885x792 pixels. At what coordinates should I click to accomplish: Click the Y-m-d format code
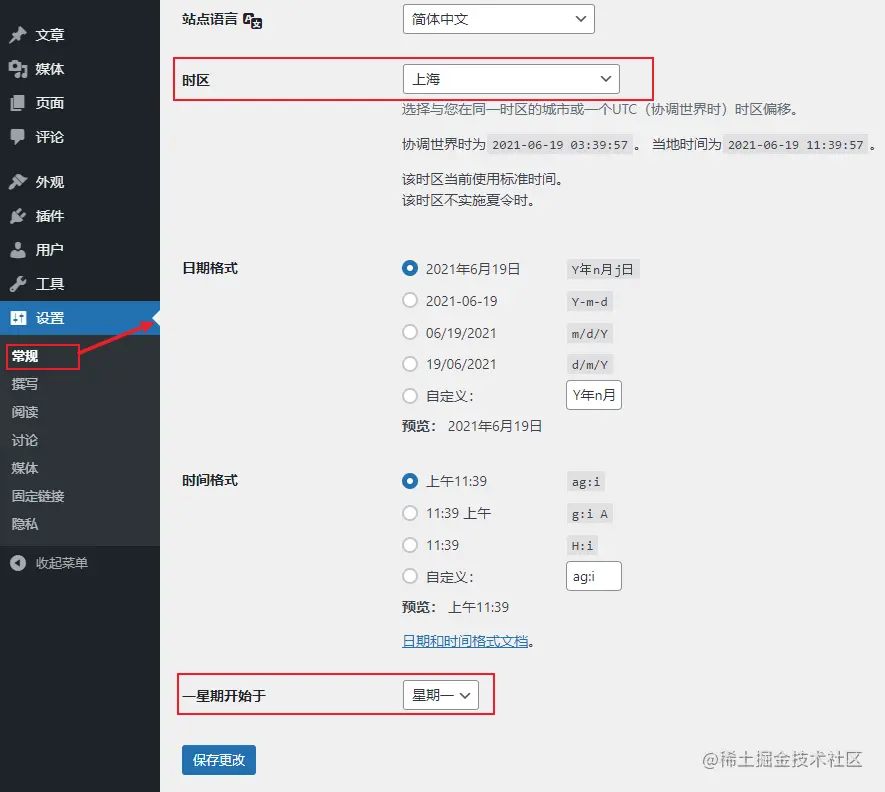(589, 302)
